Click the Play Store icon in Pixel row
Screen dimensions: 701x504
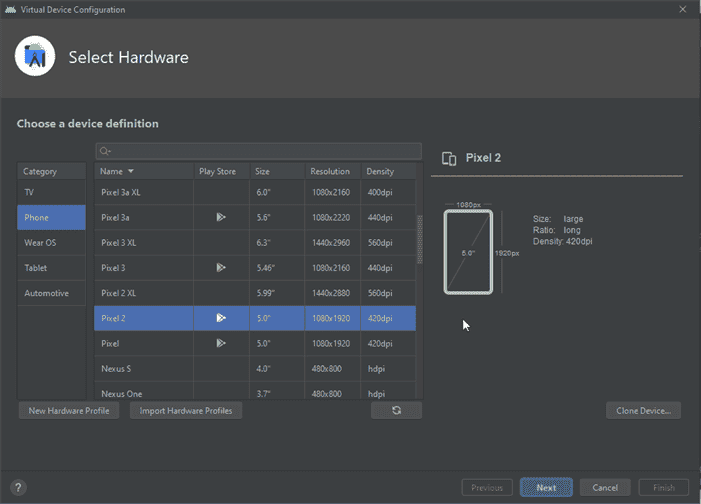click(221, 343)
